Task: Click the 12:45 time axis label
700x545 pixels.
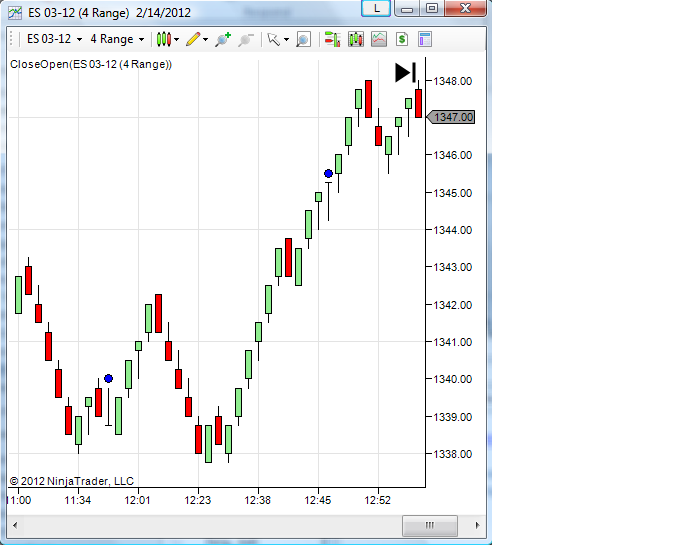Action: (x=318, y=500)
